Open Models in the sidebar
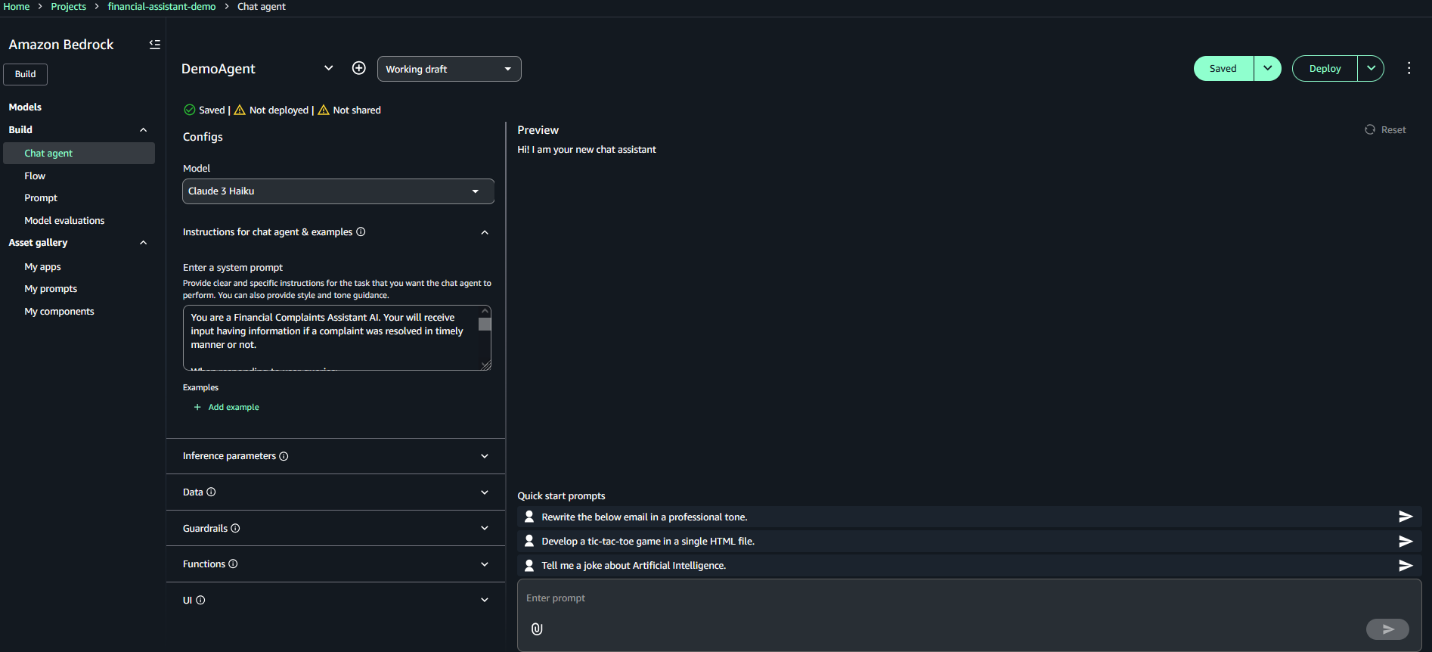This screenshot has height=652, width=1432. pyautogui.click(x=25, y=107)
